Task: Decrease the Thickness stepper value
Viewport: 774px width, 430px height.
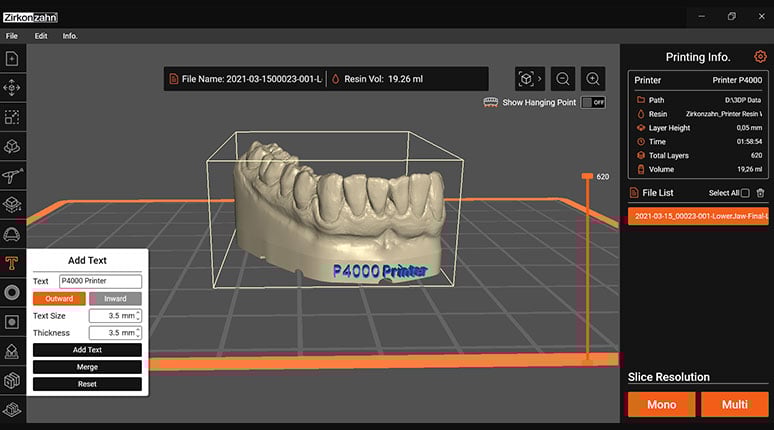Action: coord(138,336)
